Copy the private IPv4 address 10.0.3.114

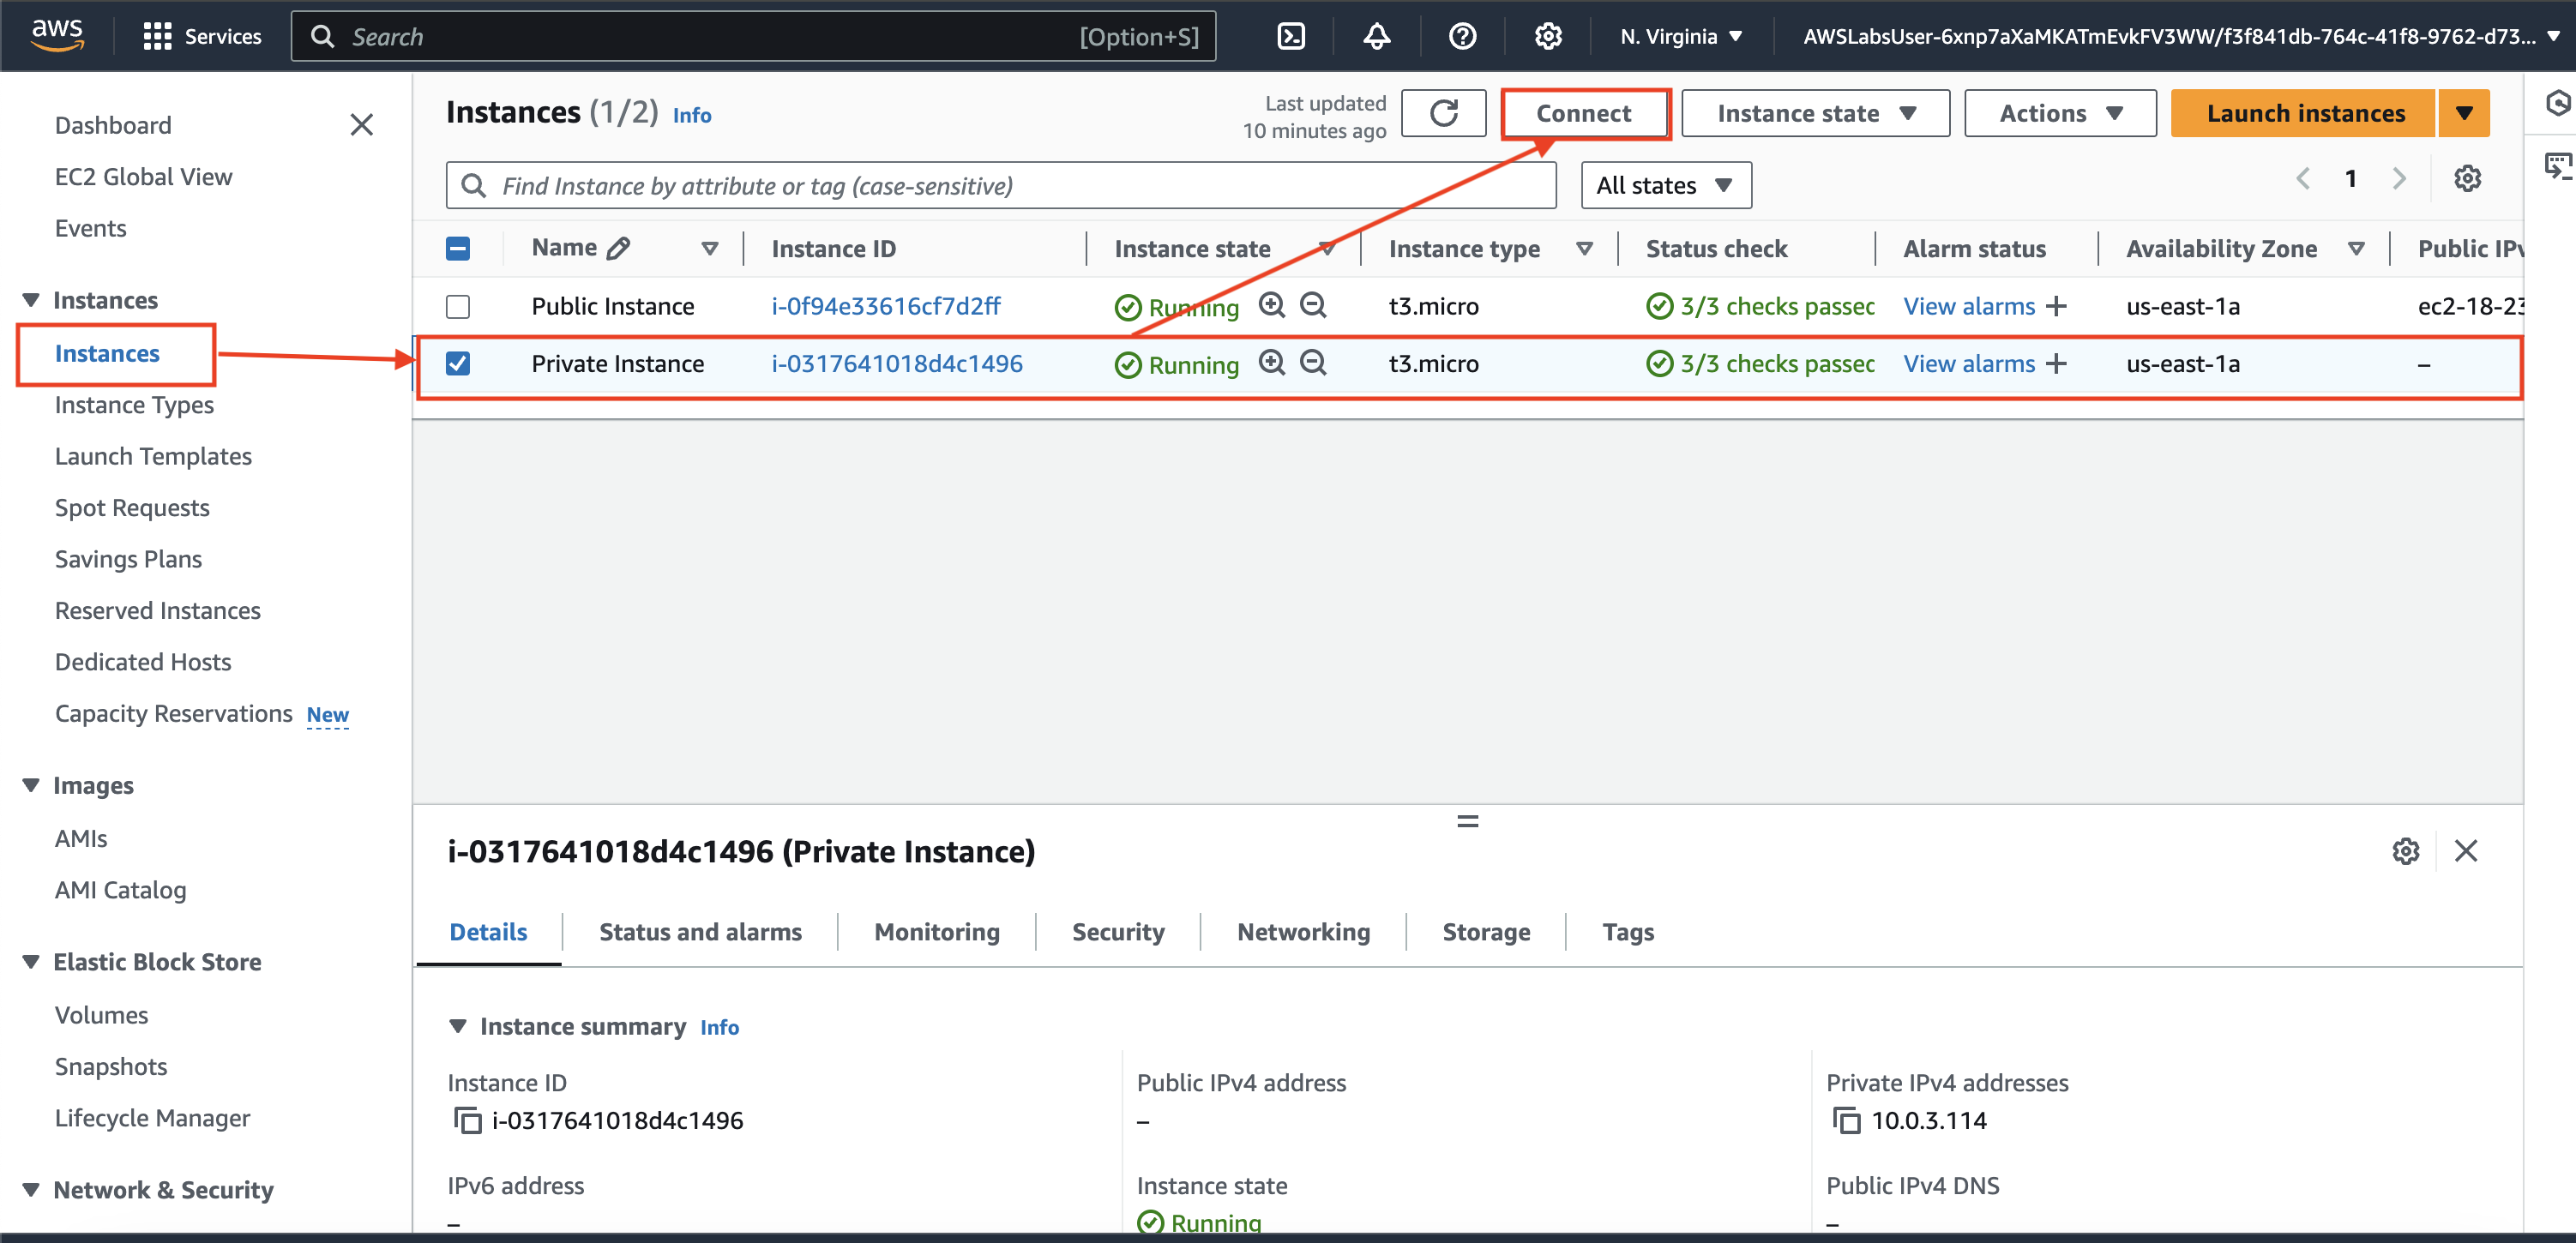click(1846, 1120)
